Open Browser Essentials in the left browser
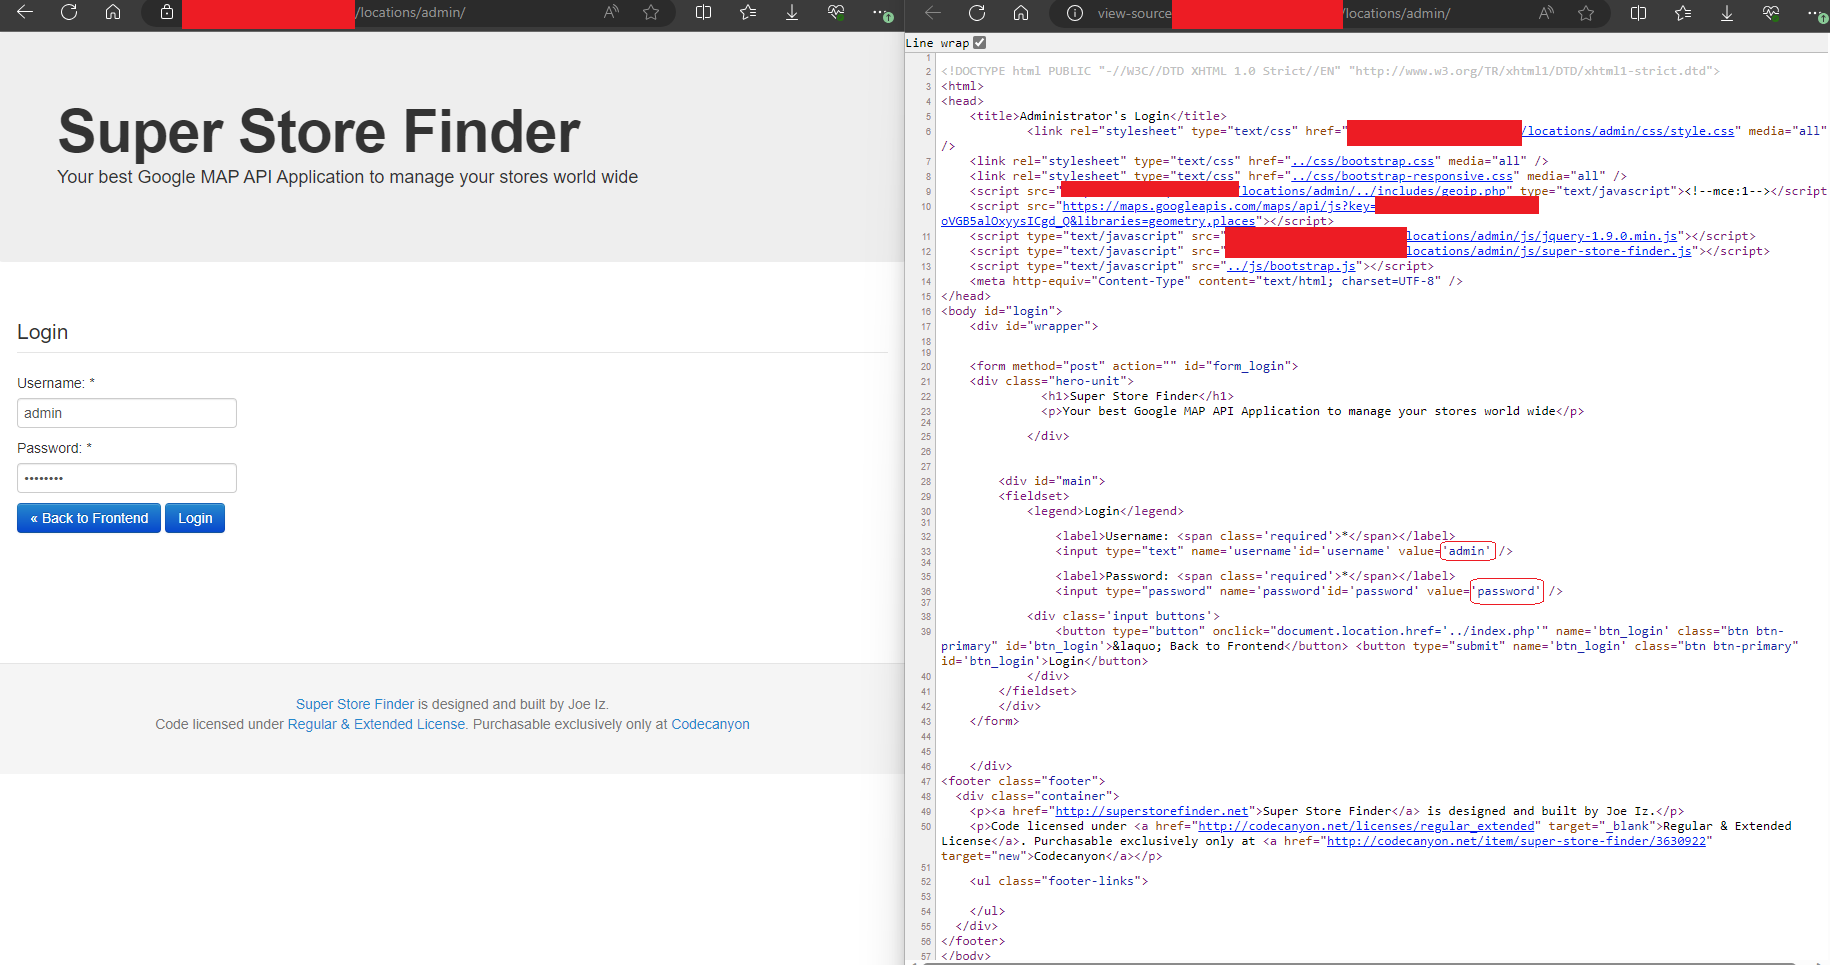1830x965 pixels. click(x=836, y=12)
